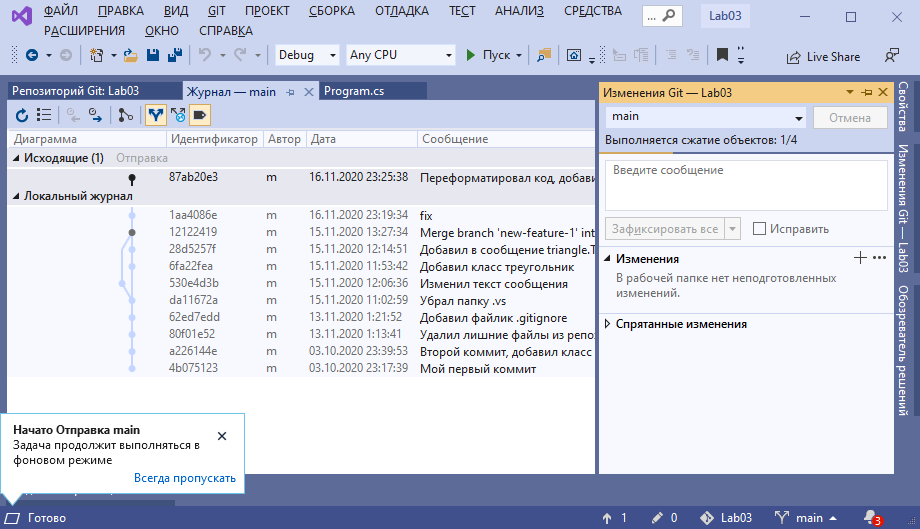Open the Зафиксировать все commit options arrow
920x529 pixels.
pyautogui.click(x=732, y=229)
